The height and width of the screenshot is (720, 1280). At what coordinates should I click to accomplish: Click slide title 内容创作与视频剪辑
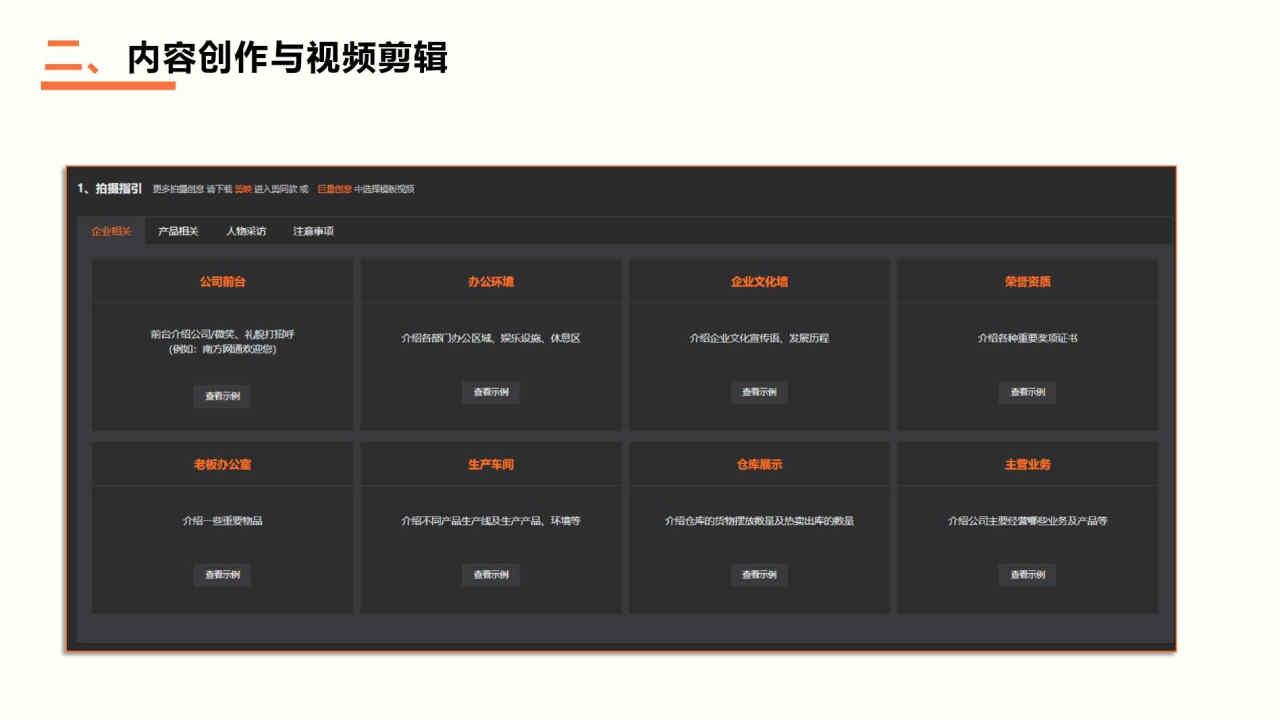(287, 58)
